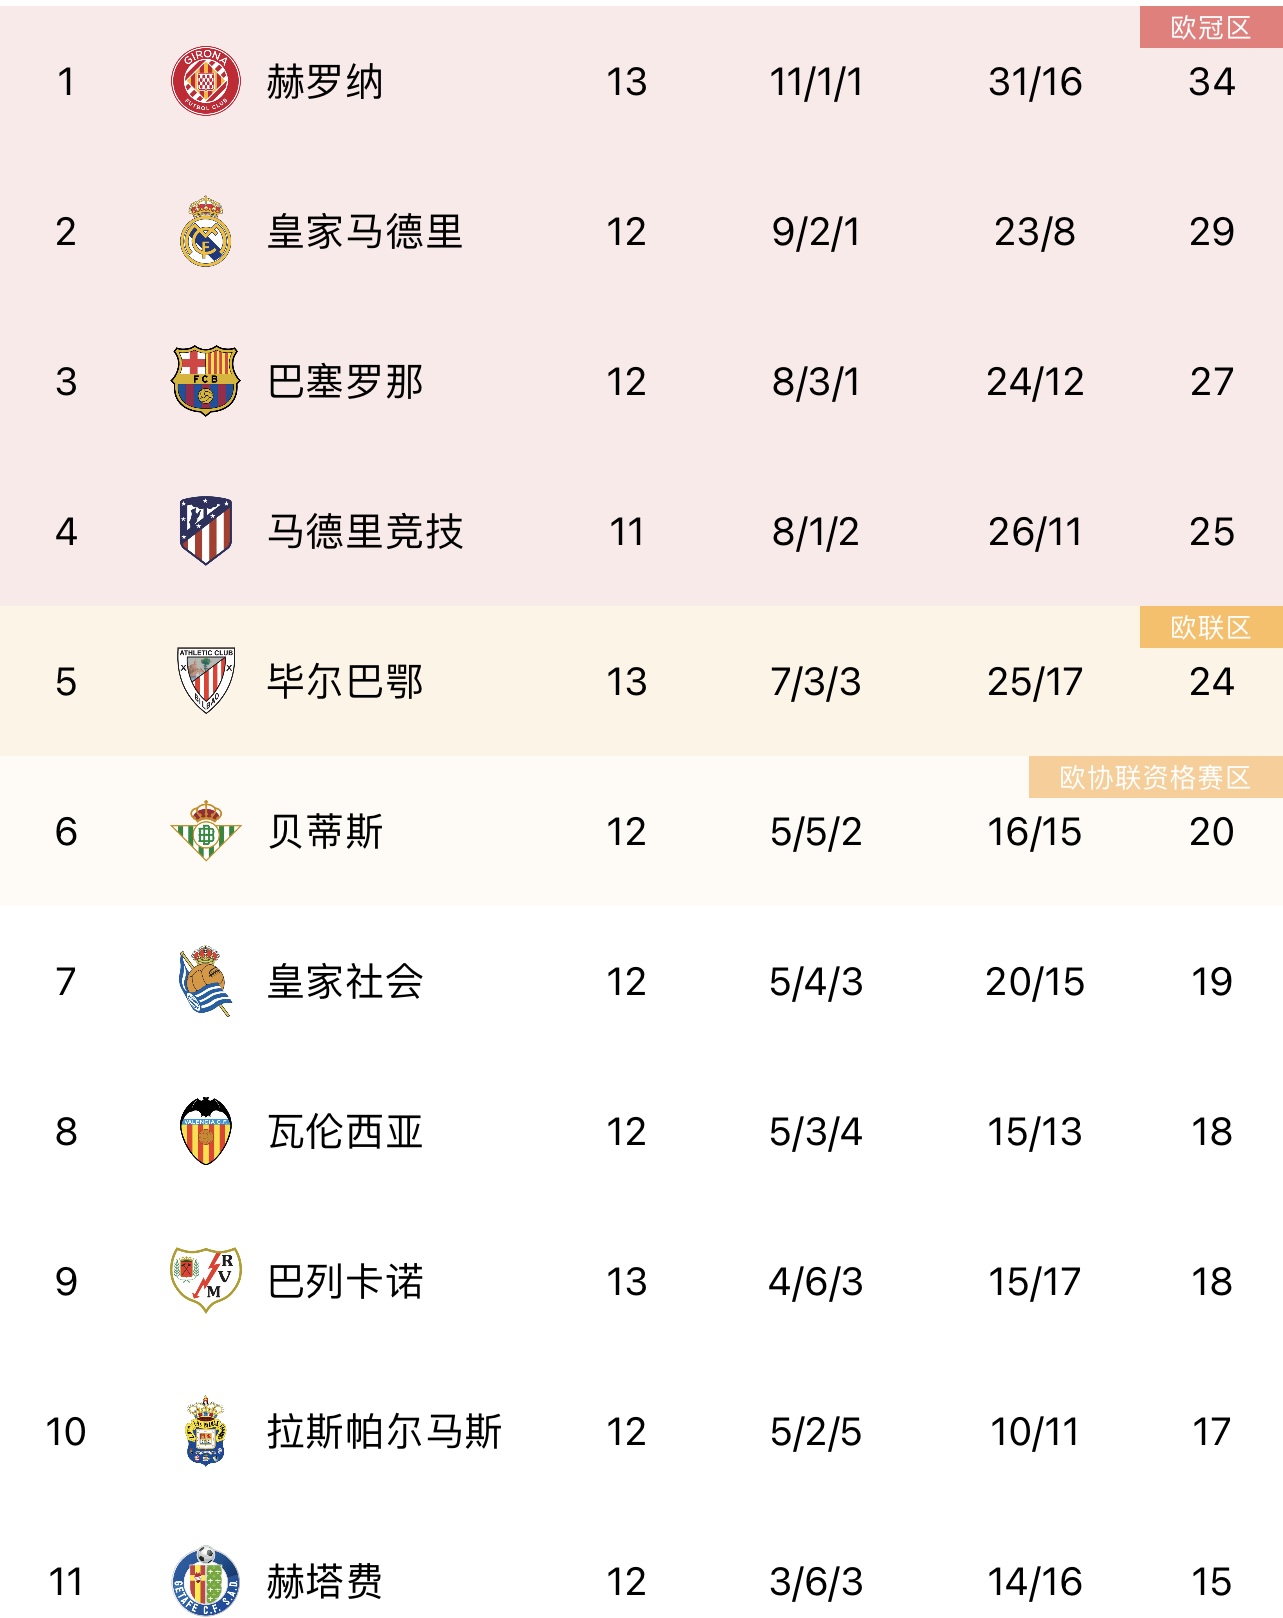The height and width of the screenshot is (1618, 1283).
Task: Open team page for 赫罗纳
Action: click(x=325, y=82)
